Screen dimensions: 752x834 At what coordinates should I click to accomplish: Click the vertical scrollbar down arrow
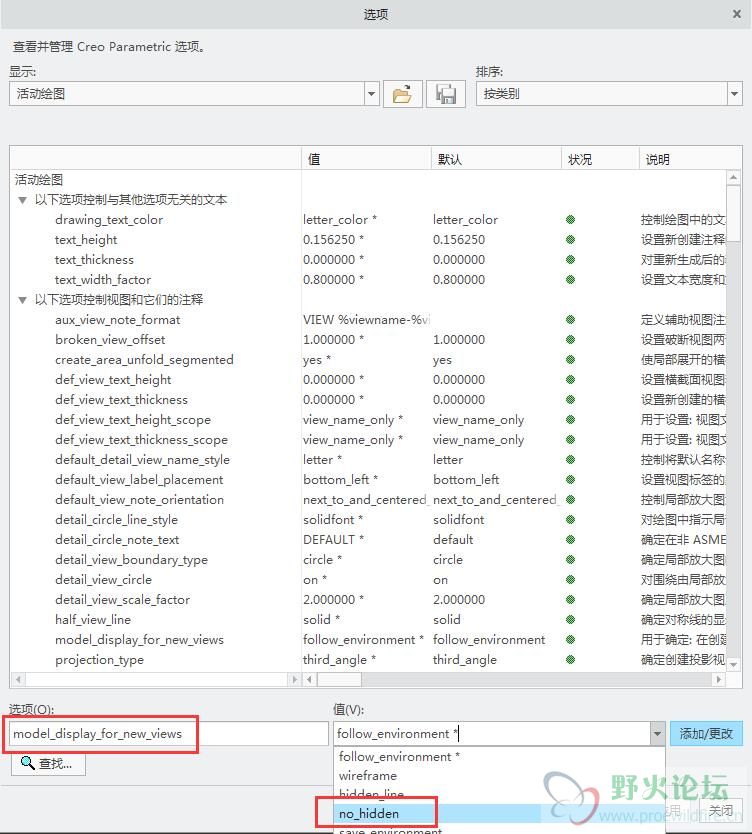(x=733, y=664)
